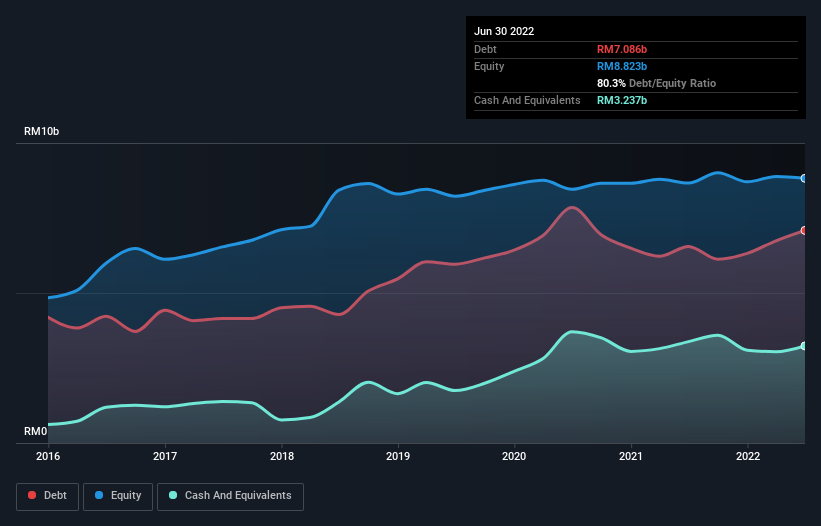Click the RM7.086b debt value
Screen dimensions: 821x526
[x=622, y=49]
